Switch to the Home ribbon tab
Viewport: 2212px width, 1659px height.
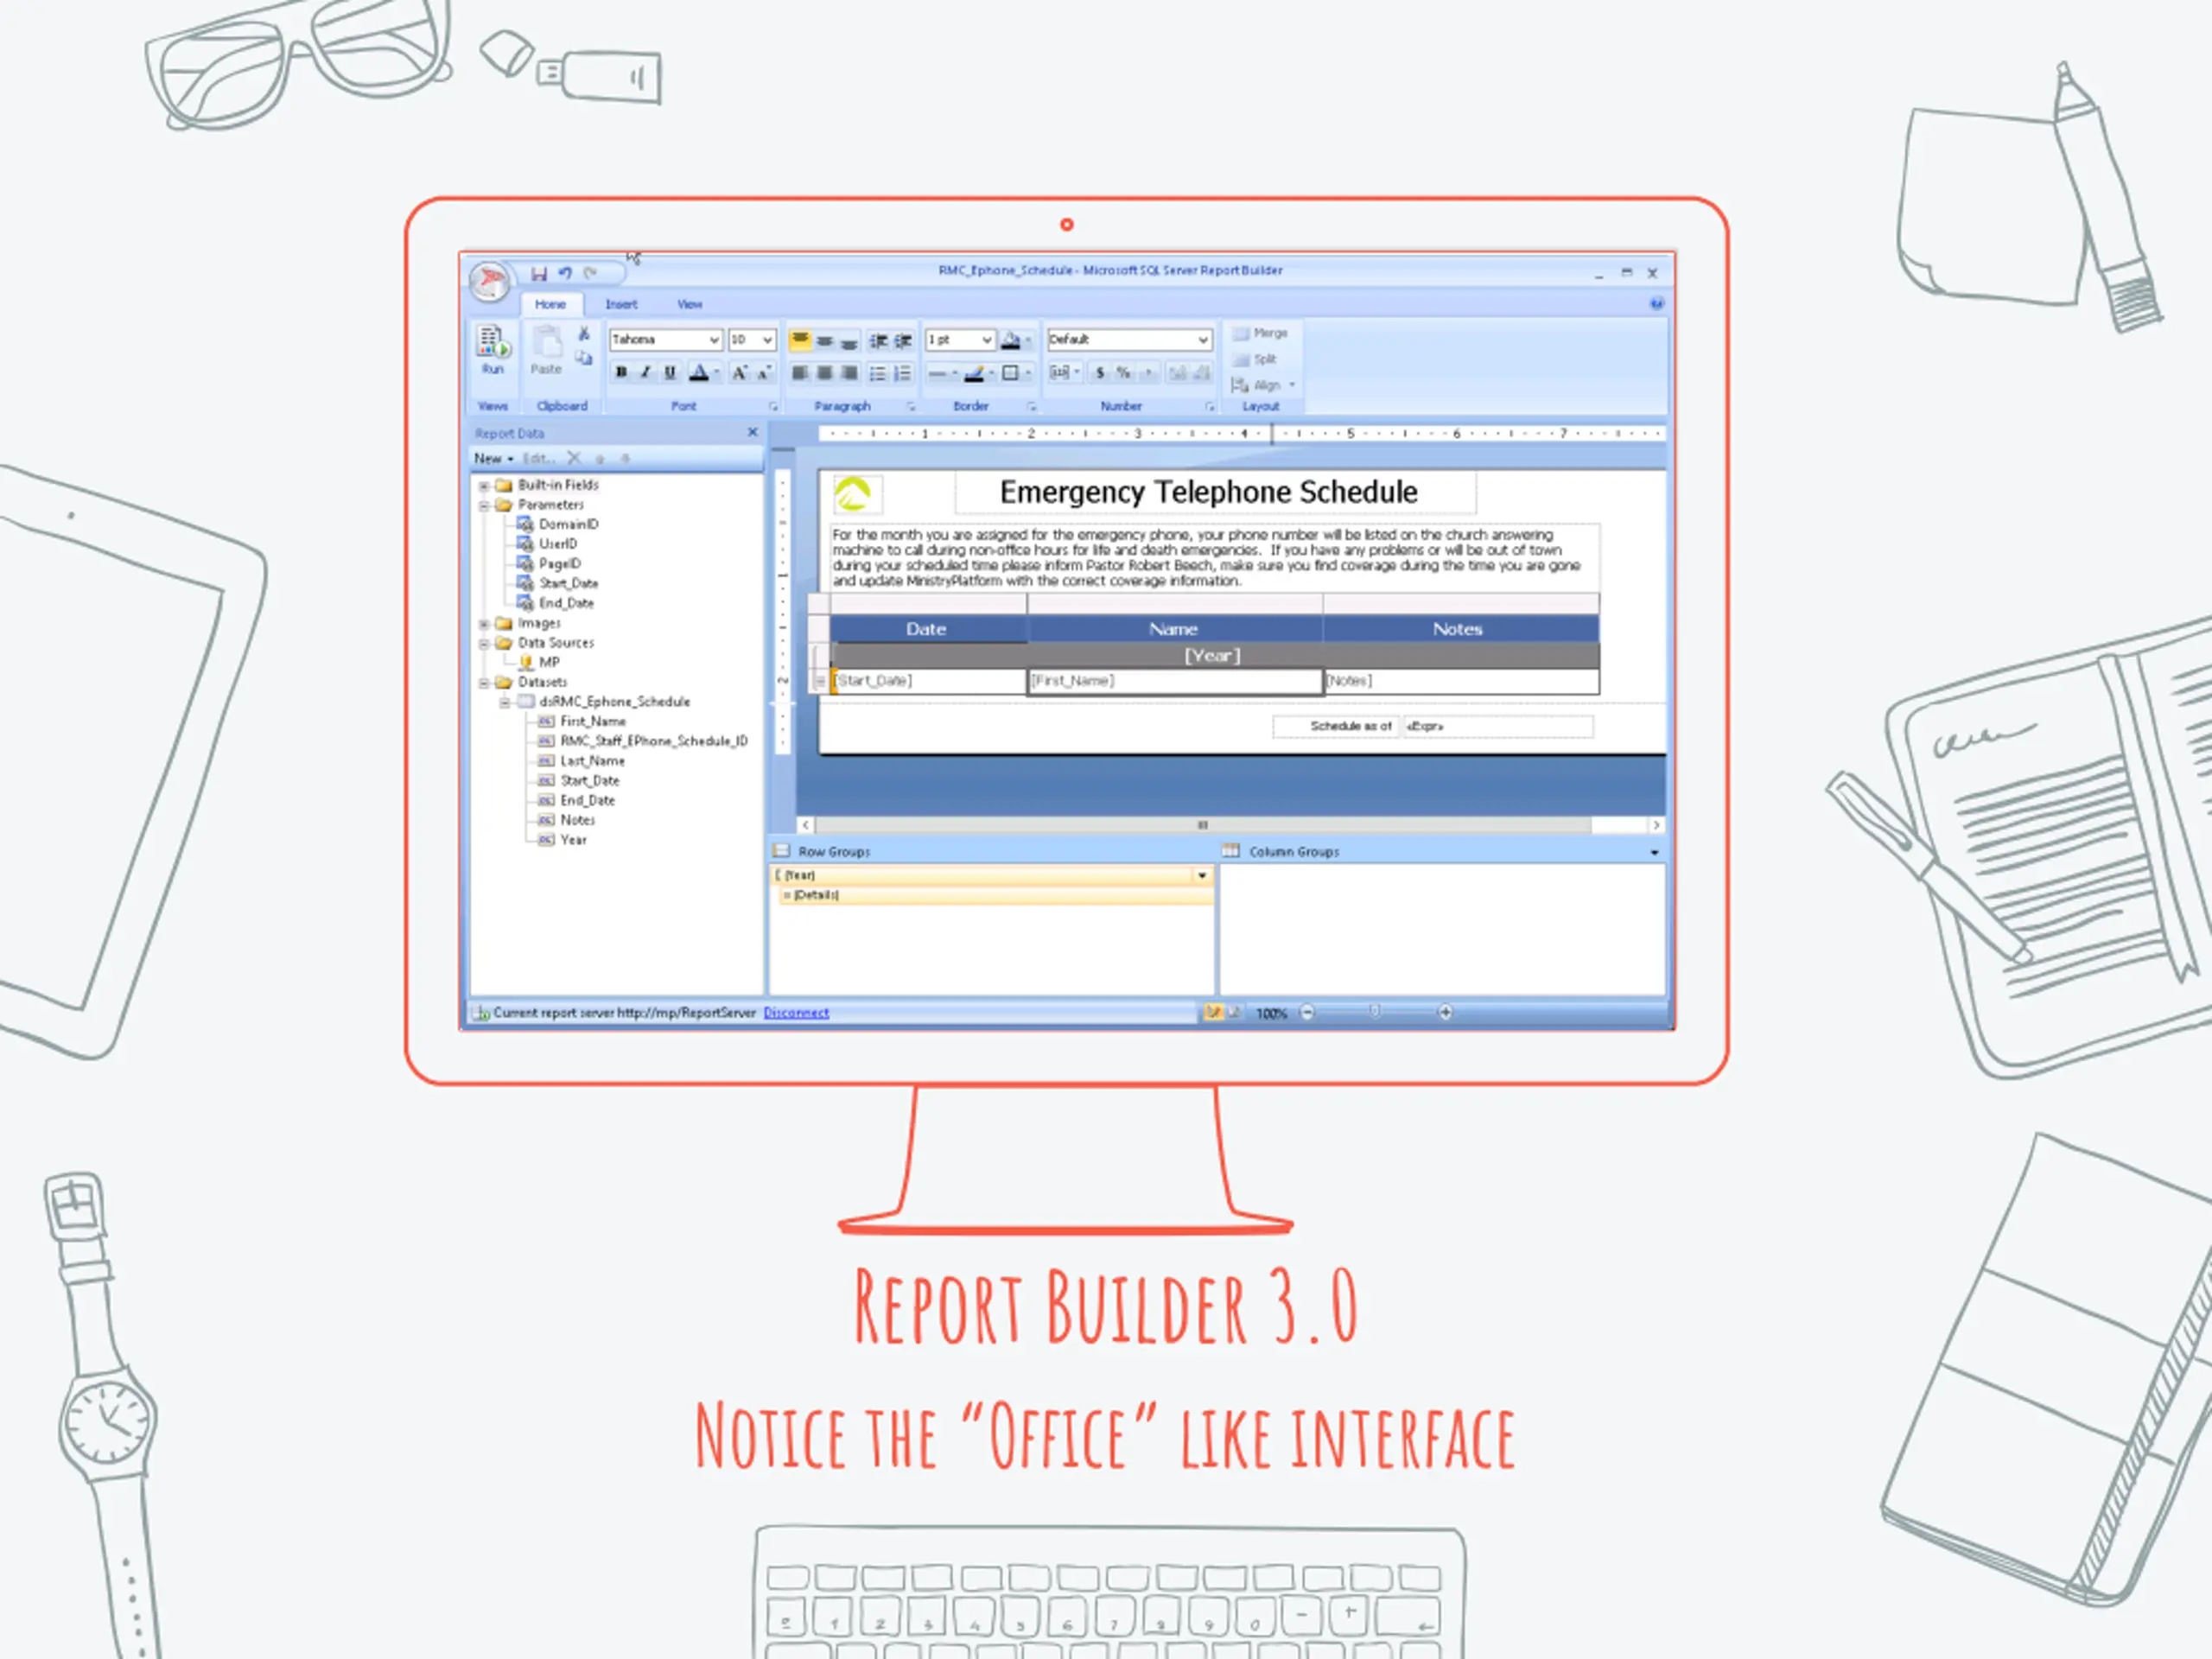(550, 304)
